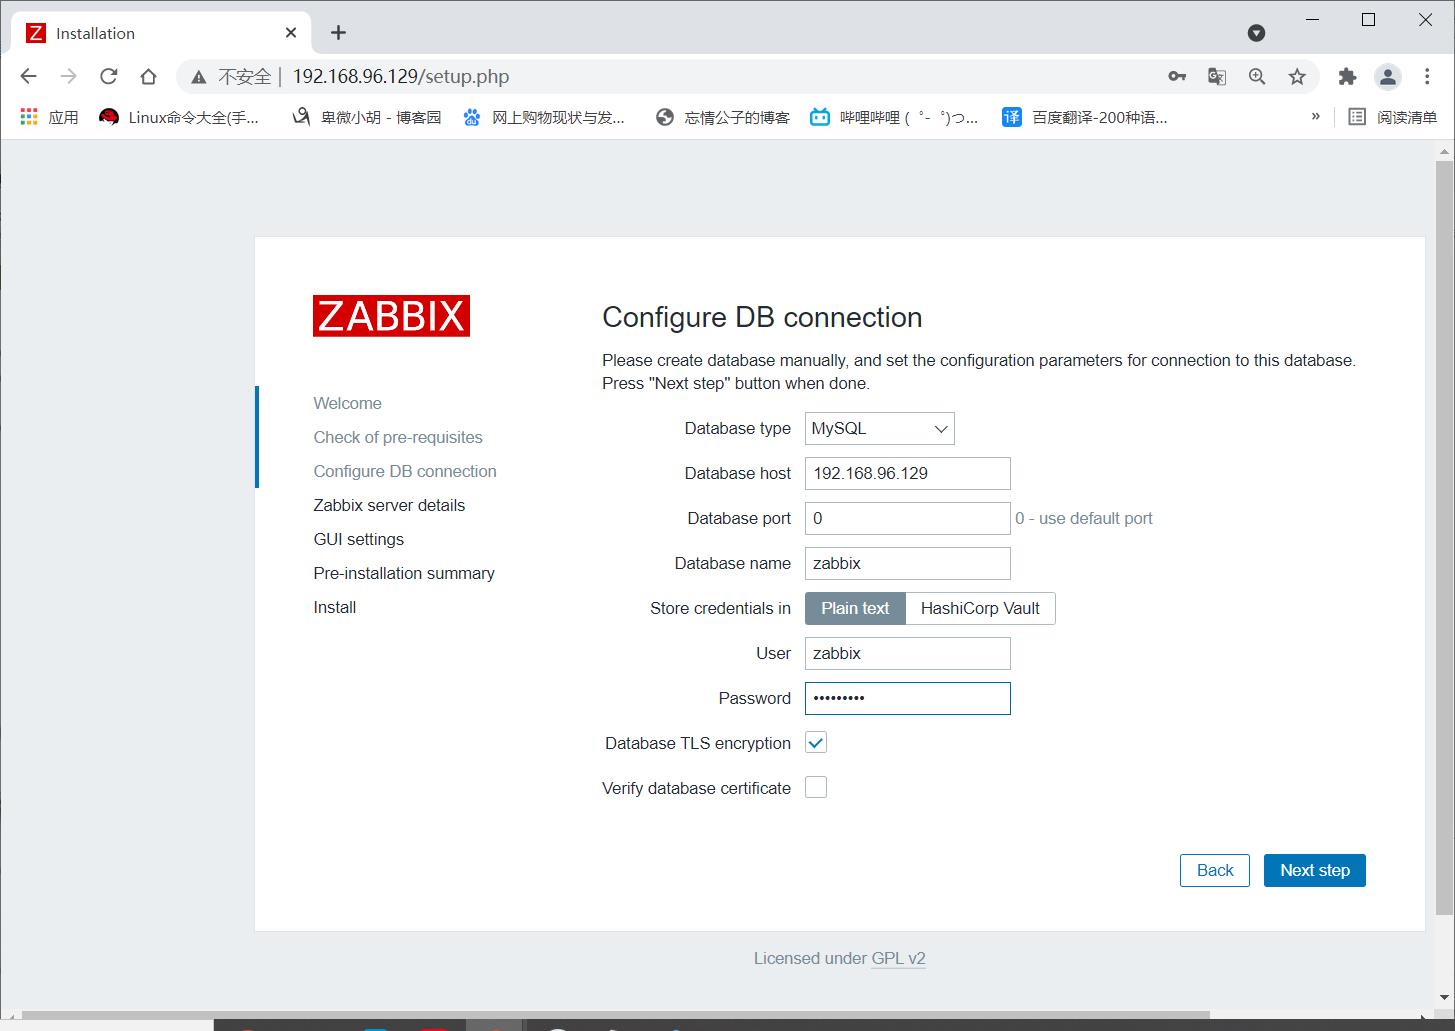Click GUI settings step

(x=359, y=539)
